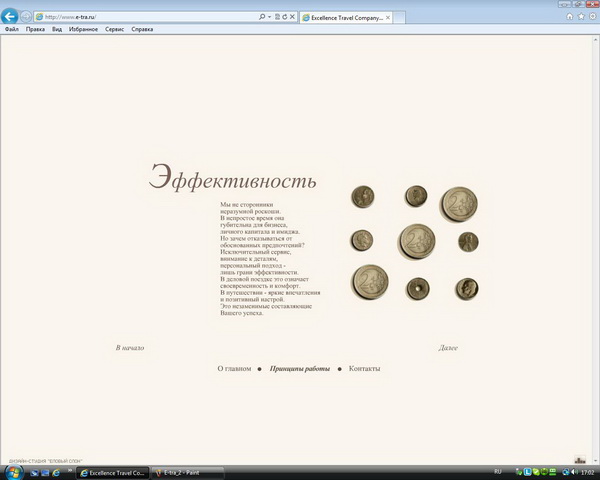
Task: Open the Справка menu
Action: click(142, 29)
